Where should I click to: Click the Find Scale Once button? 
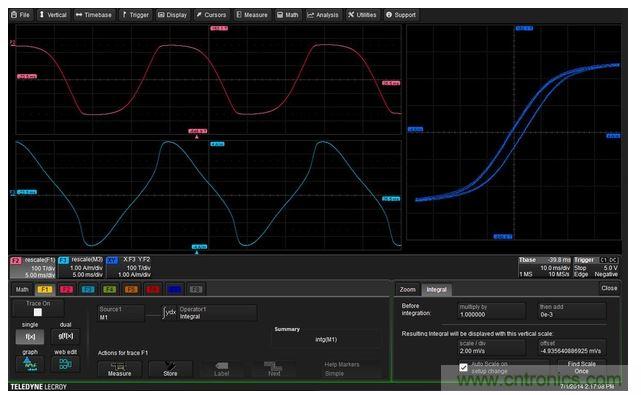point(582,368)
